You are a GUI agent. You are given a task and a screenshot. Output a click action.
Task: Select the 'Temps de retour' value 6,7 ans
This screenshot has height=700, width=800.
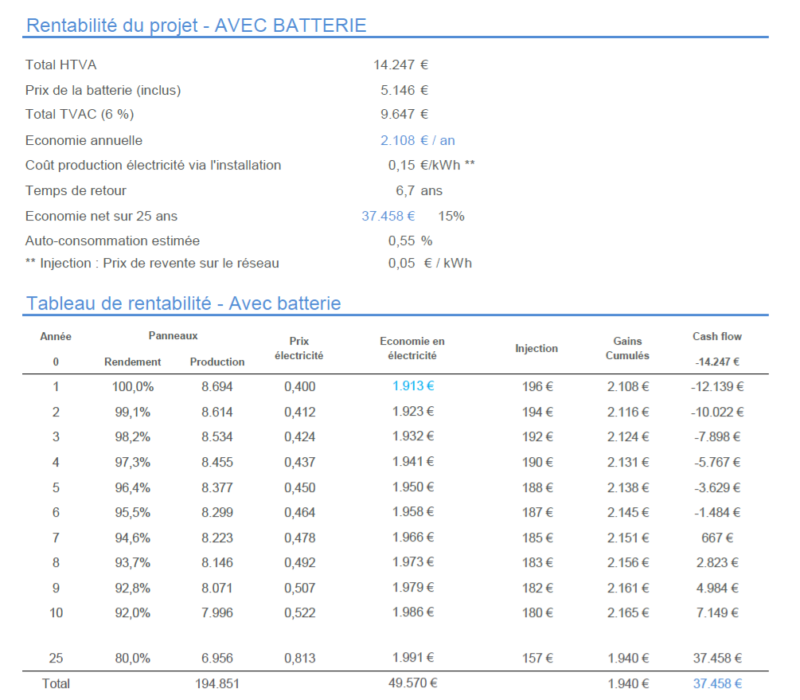point(418,190)
